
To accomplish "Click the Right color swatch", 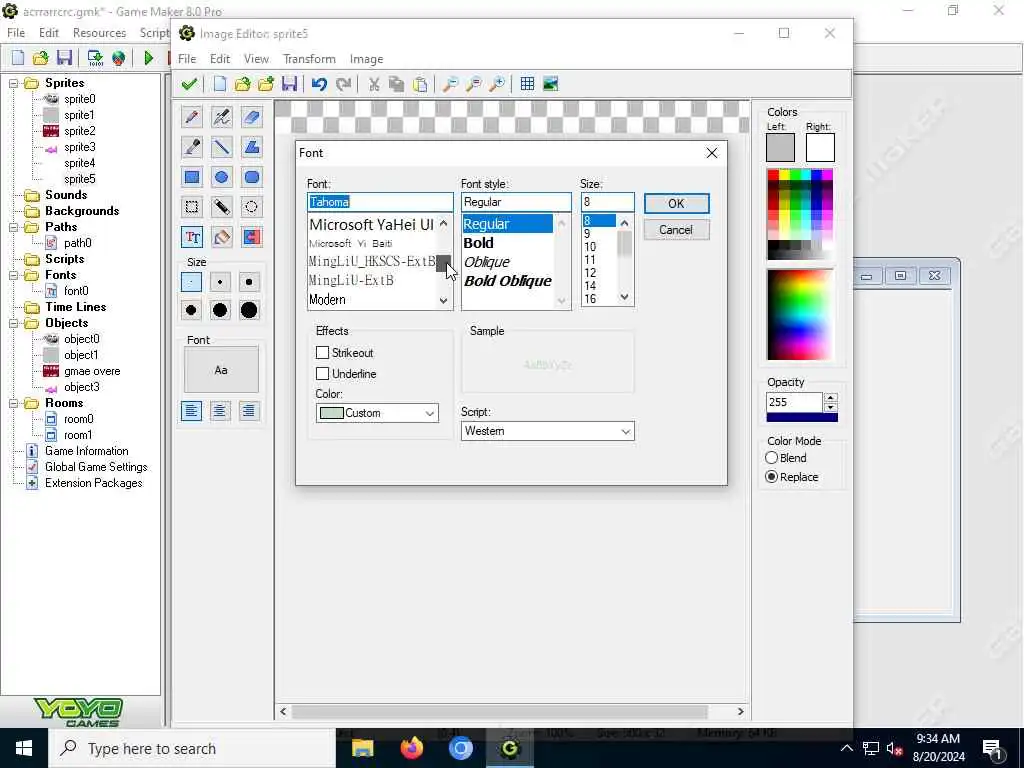I will pos(820,148).
